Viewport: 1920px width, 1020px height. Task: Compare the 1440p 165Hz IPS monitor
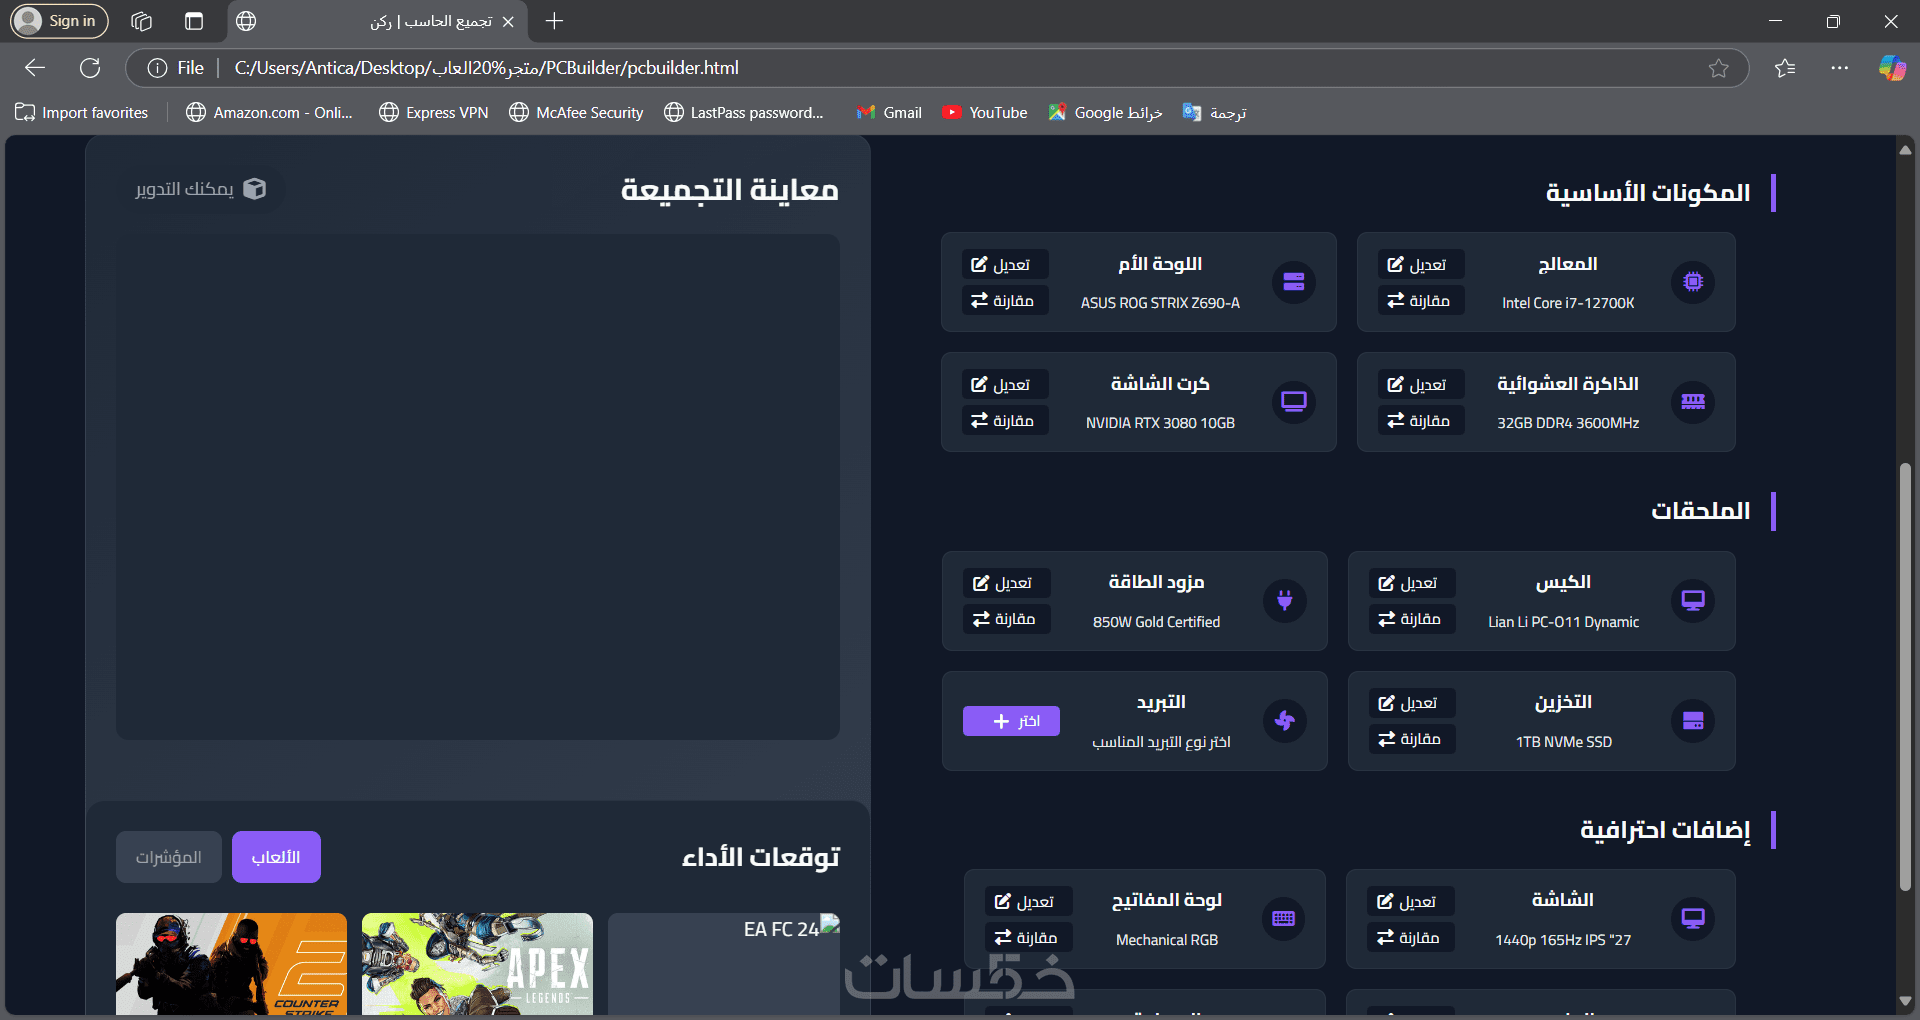pos(1410,938)
